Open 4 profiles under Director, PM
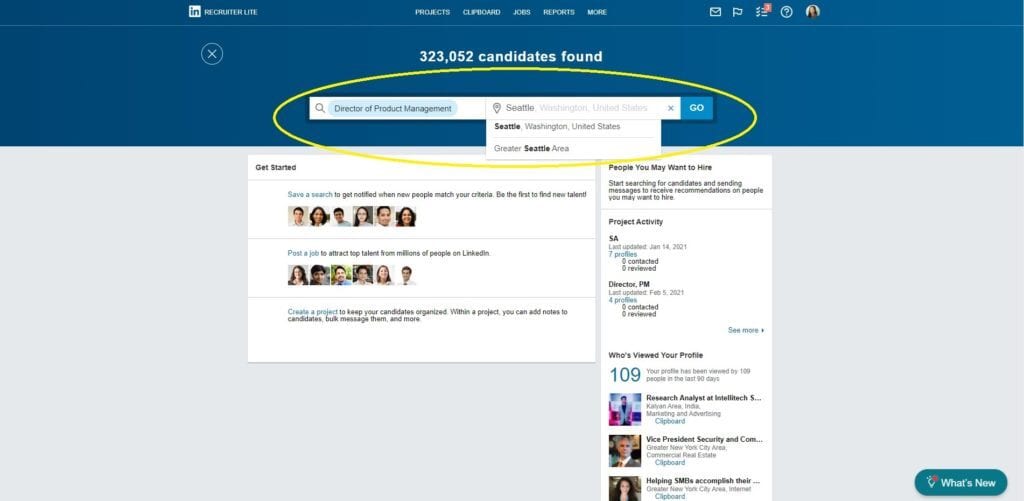This screenshot has width=1024, height=501. tap(622, 300)
